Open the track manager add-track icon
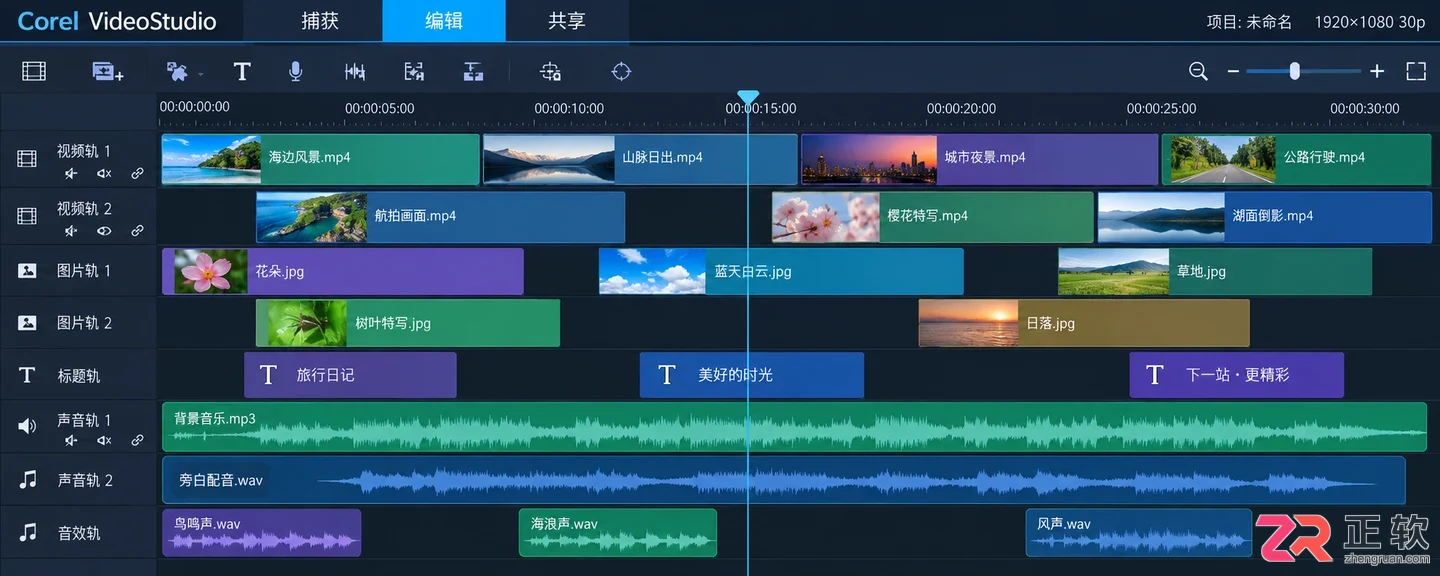The image size is (1440, 576). click(107, 71)
